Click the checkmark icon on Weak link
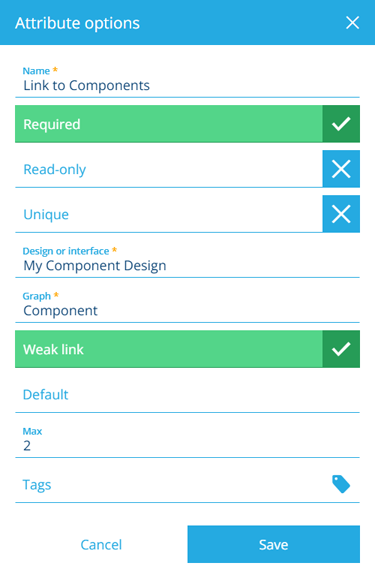 (x=341, y=349)
